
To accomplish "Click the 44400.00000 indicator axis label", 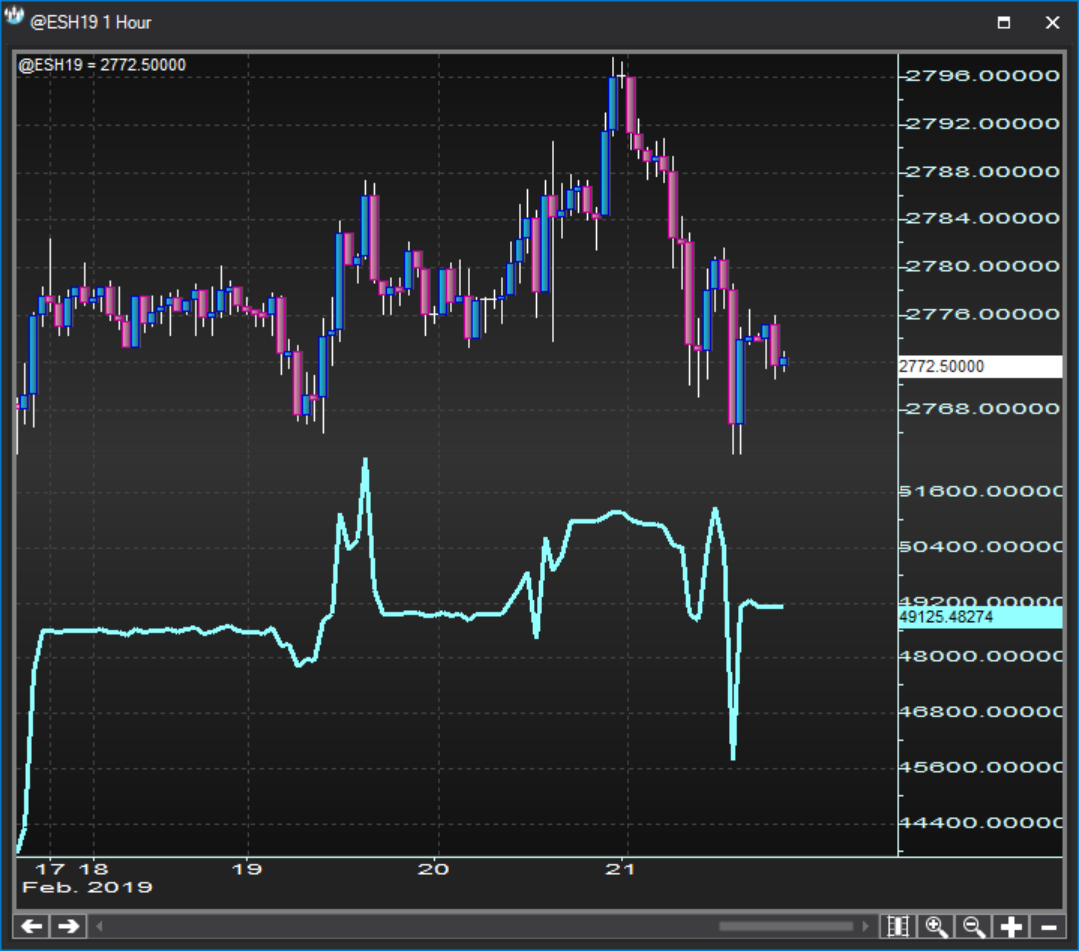I will [x=981, y=822].
